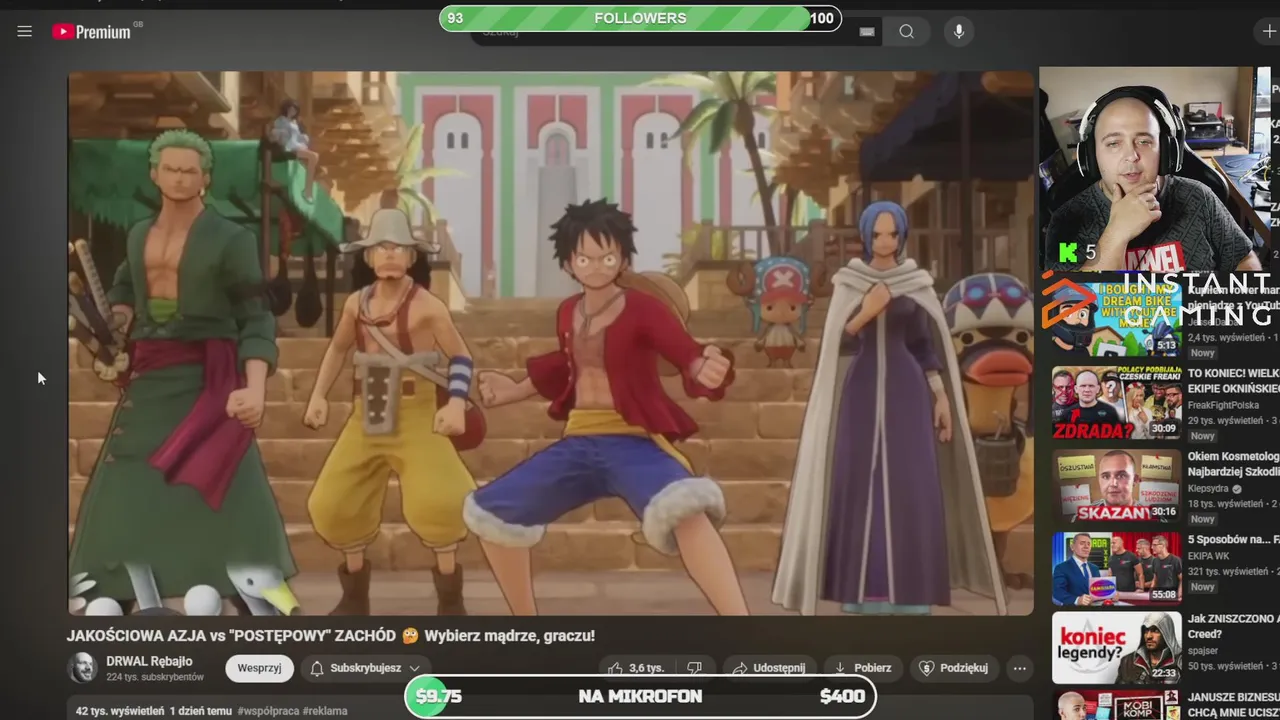Open 'JANUSZE BIZNESU' video title
The height and width of the screenshot is (720, 1280).
tap(1233, 704)
